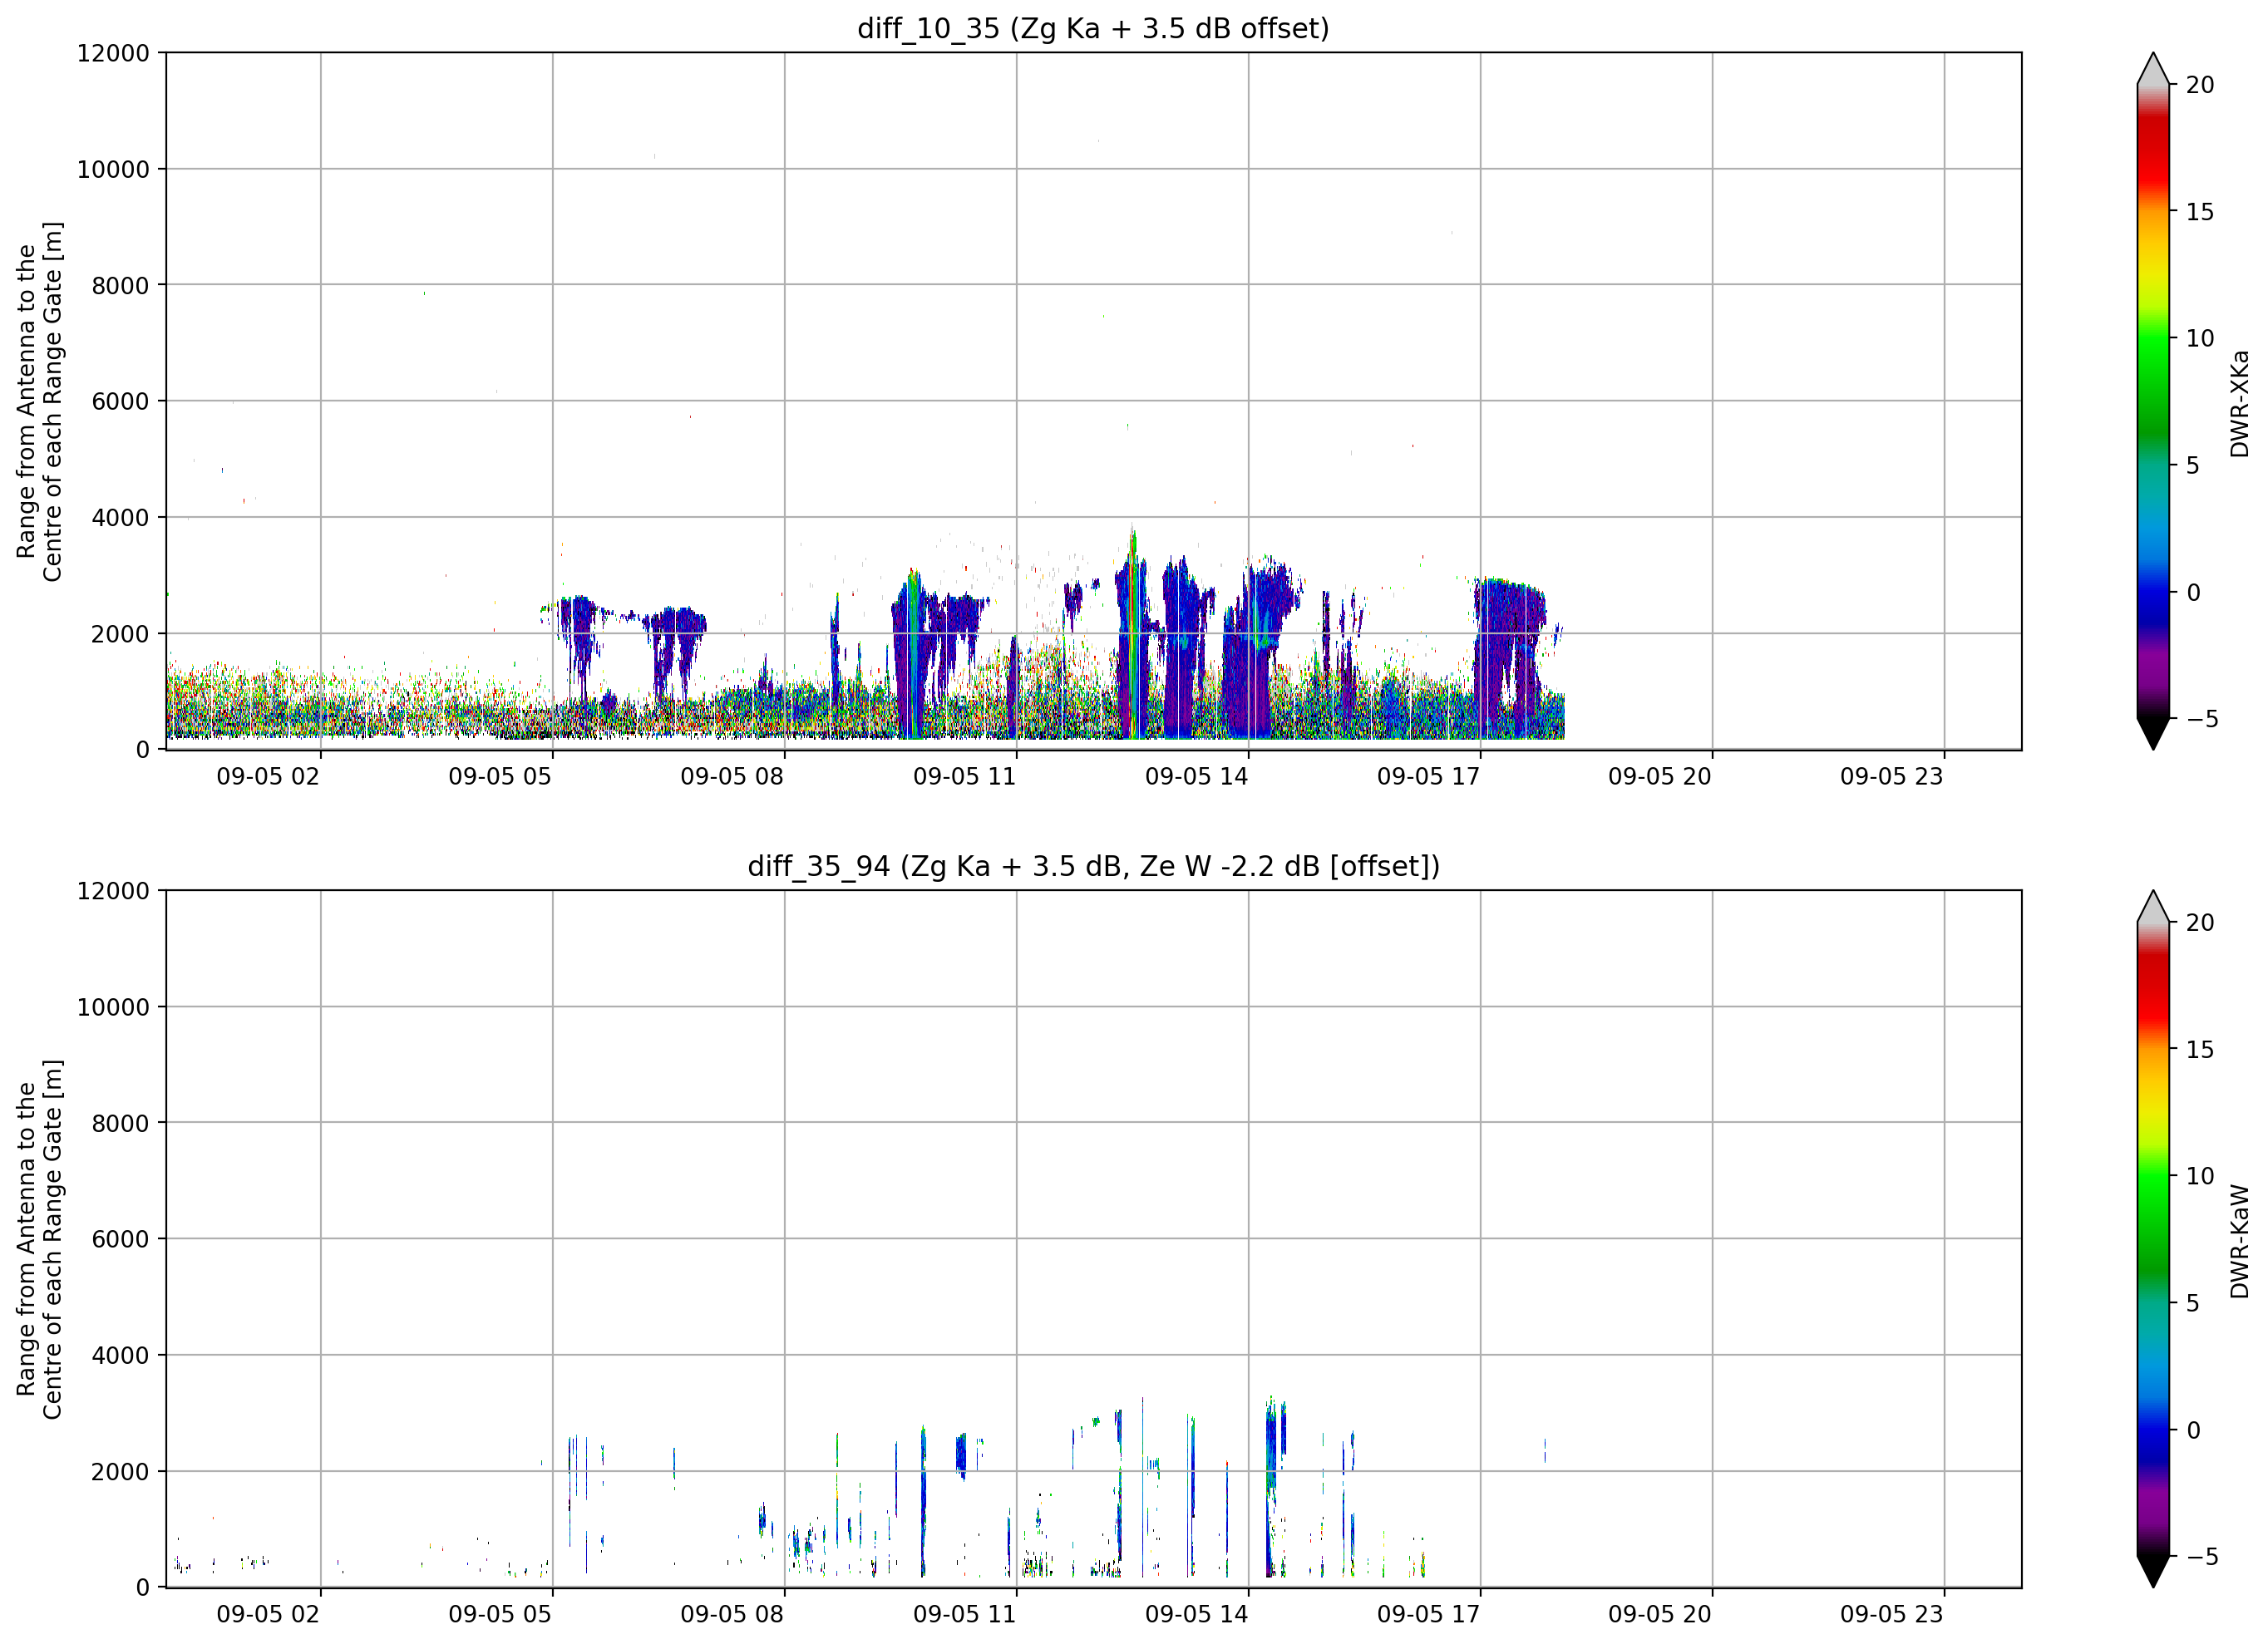Click the 10 tick on bottom colorbar
The height and width of the screenshot is (1644, 2268).
[x=2200, y=1176]
